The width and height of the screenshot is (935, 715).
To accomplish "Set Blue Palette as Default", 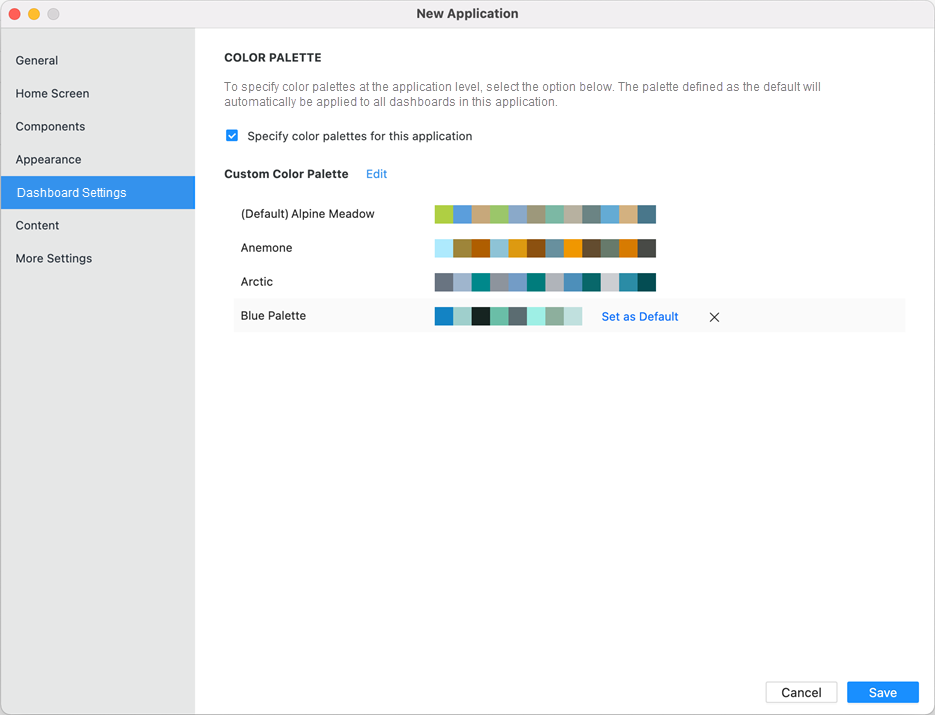I will click(639, 317).
